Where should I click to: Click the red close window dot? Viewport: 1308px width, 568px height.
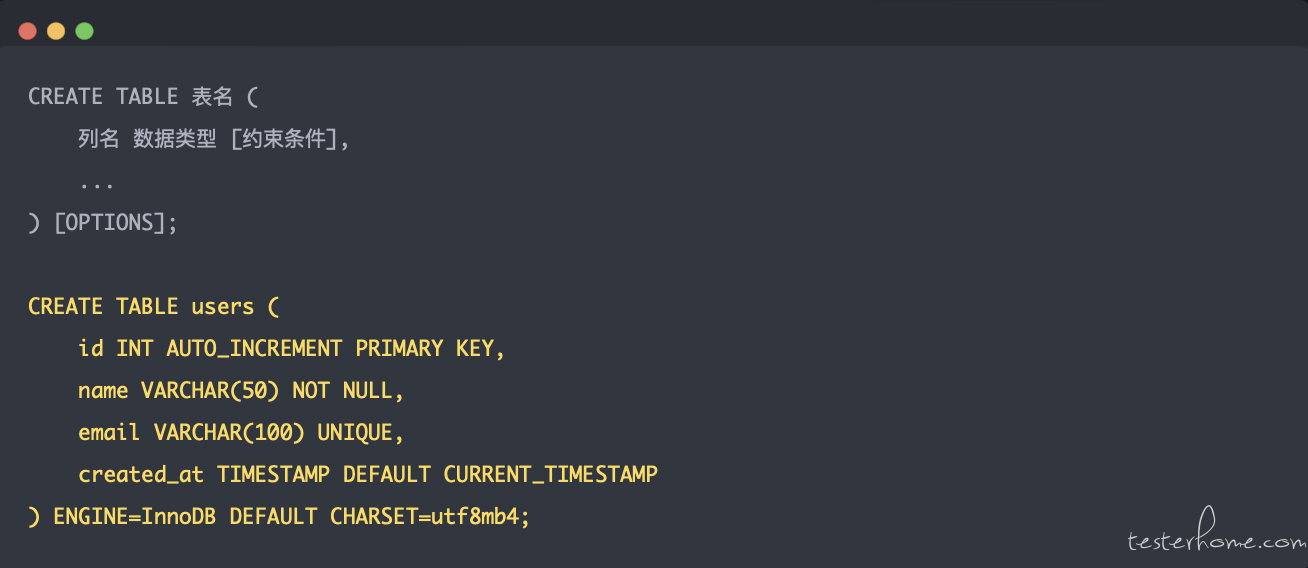(x=27, y=31)
